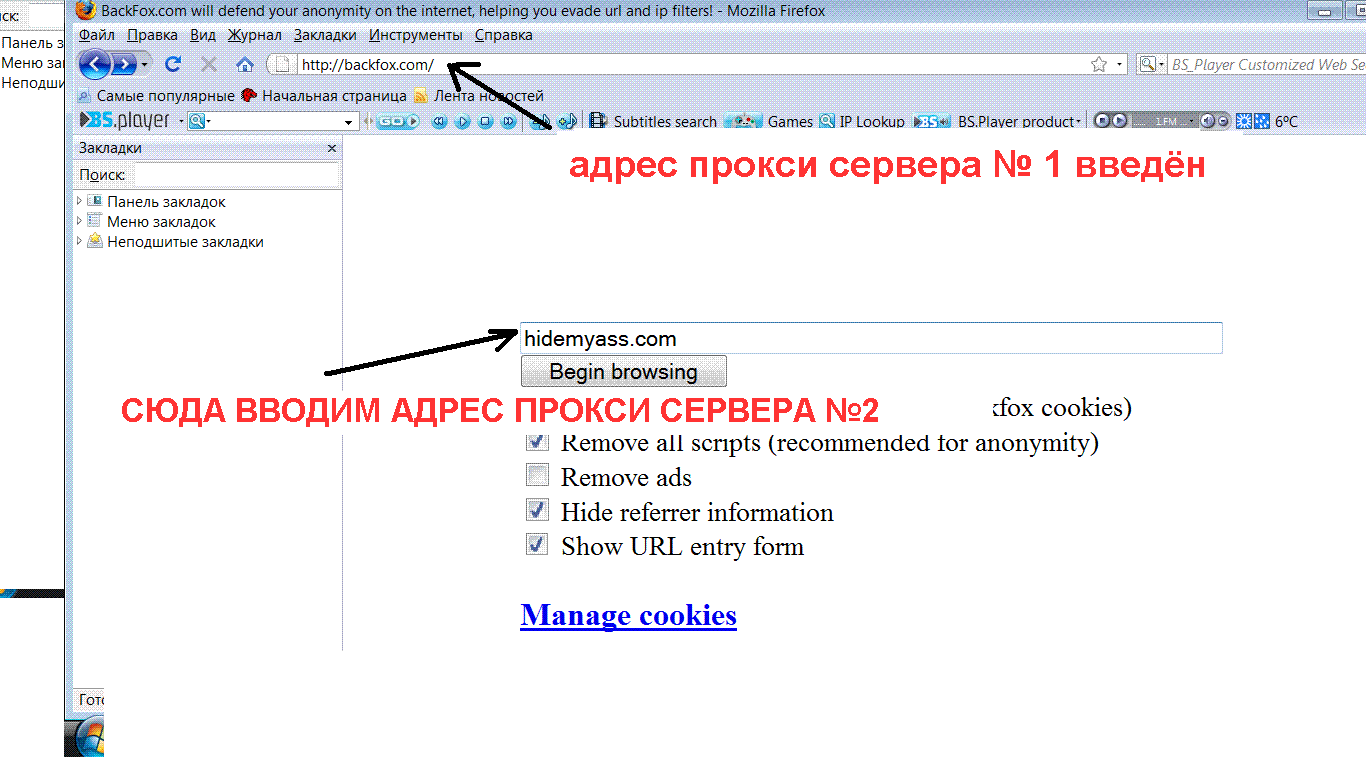The width and height of the screenshot is (1366, 768).
Task: Open the Журнал menu
Action: (x=255, y=35)
